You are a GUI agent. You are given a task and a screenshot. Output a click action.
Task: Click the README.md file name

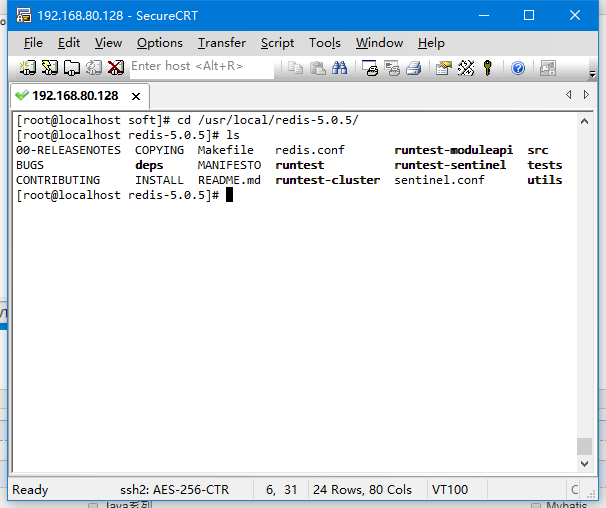point(229,180)
